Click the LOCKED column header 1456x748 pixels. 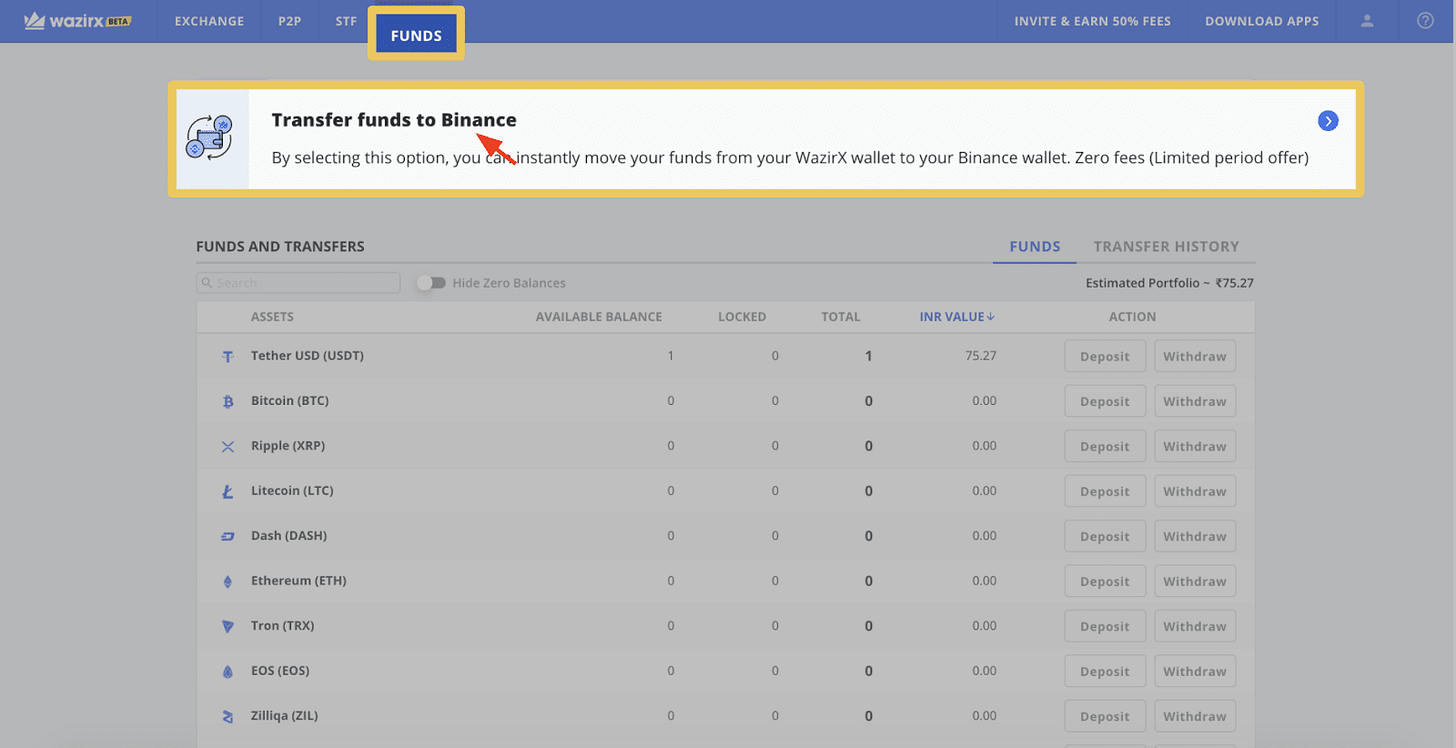point(742,317)
